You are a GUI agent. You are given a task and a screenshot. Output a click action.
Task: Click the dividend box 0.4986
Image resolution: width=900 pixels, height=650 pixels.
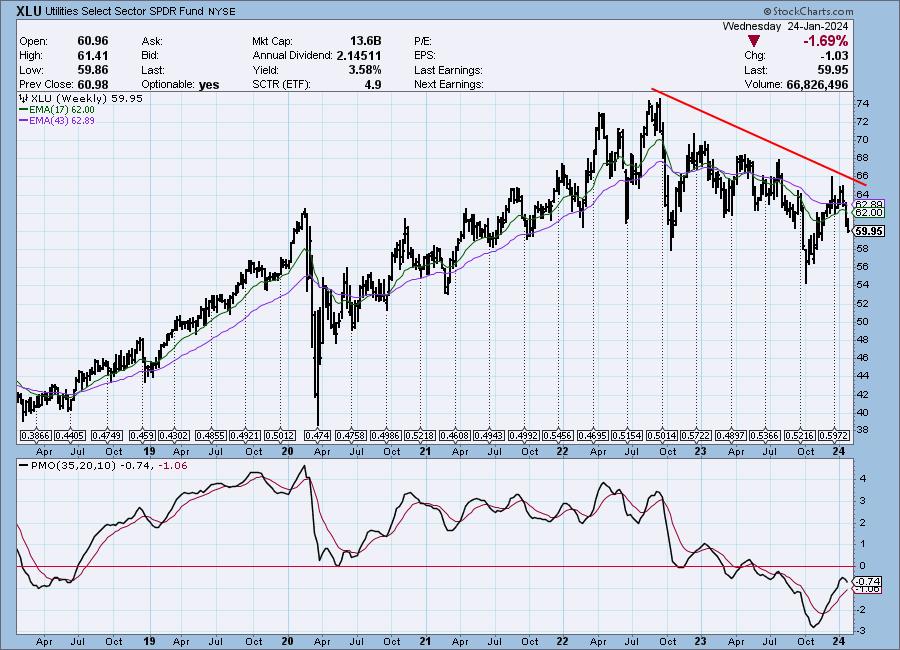click(386, 436)
